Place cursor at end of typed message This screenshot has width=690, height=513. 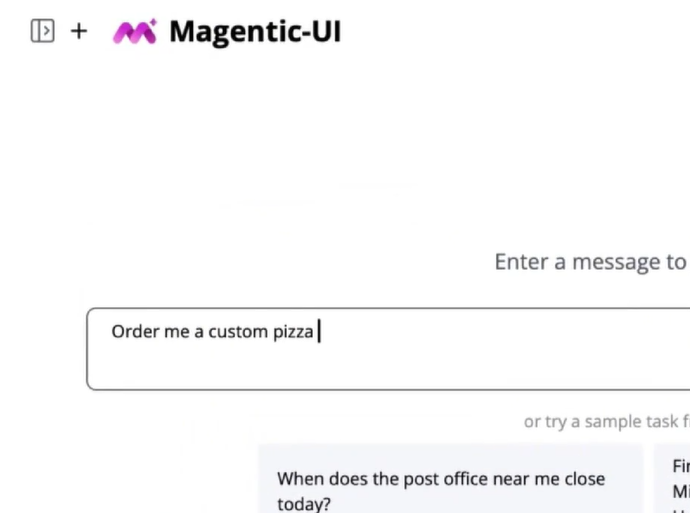[x=318, y=332]
